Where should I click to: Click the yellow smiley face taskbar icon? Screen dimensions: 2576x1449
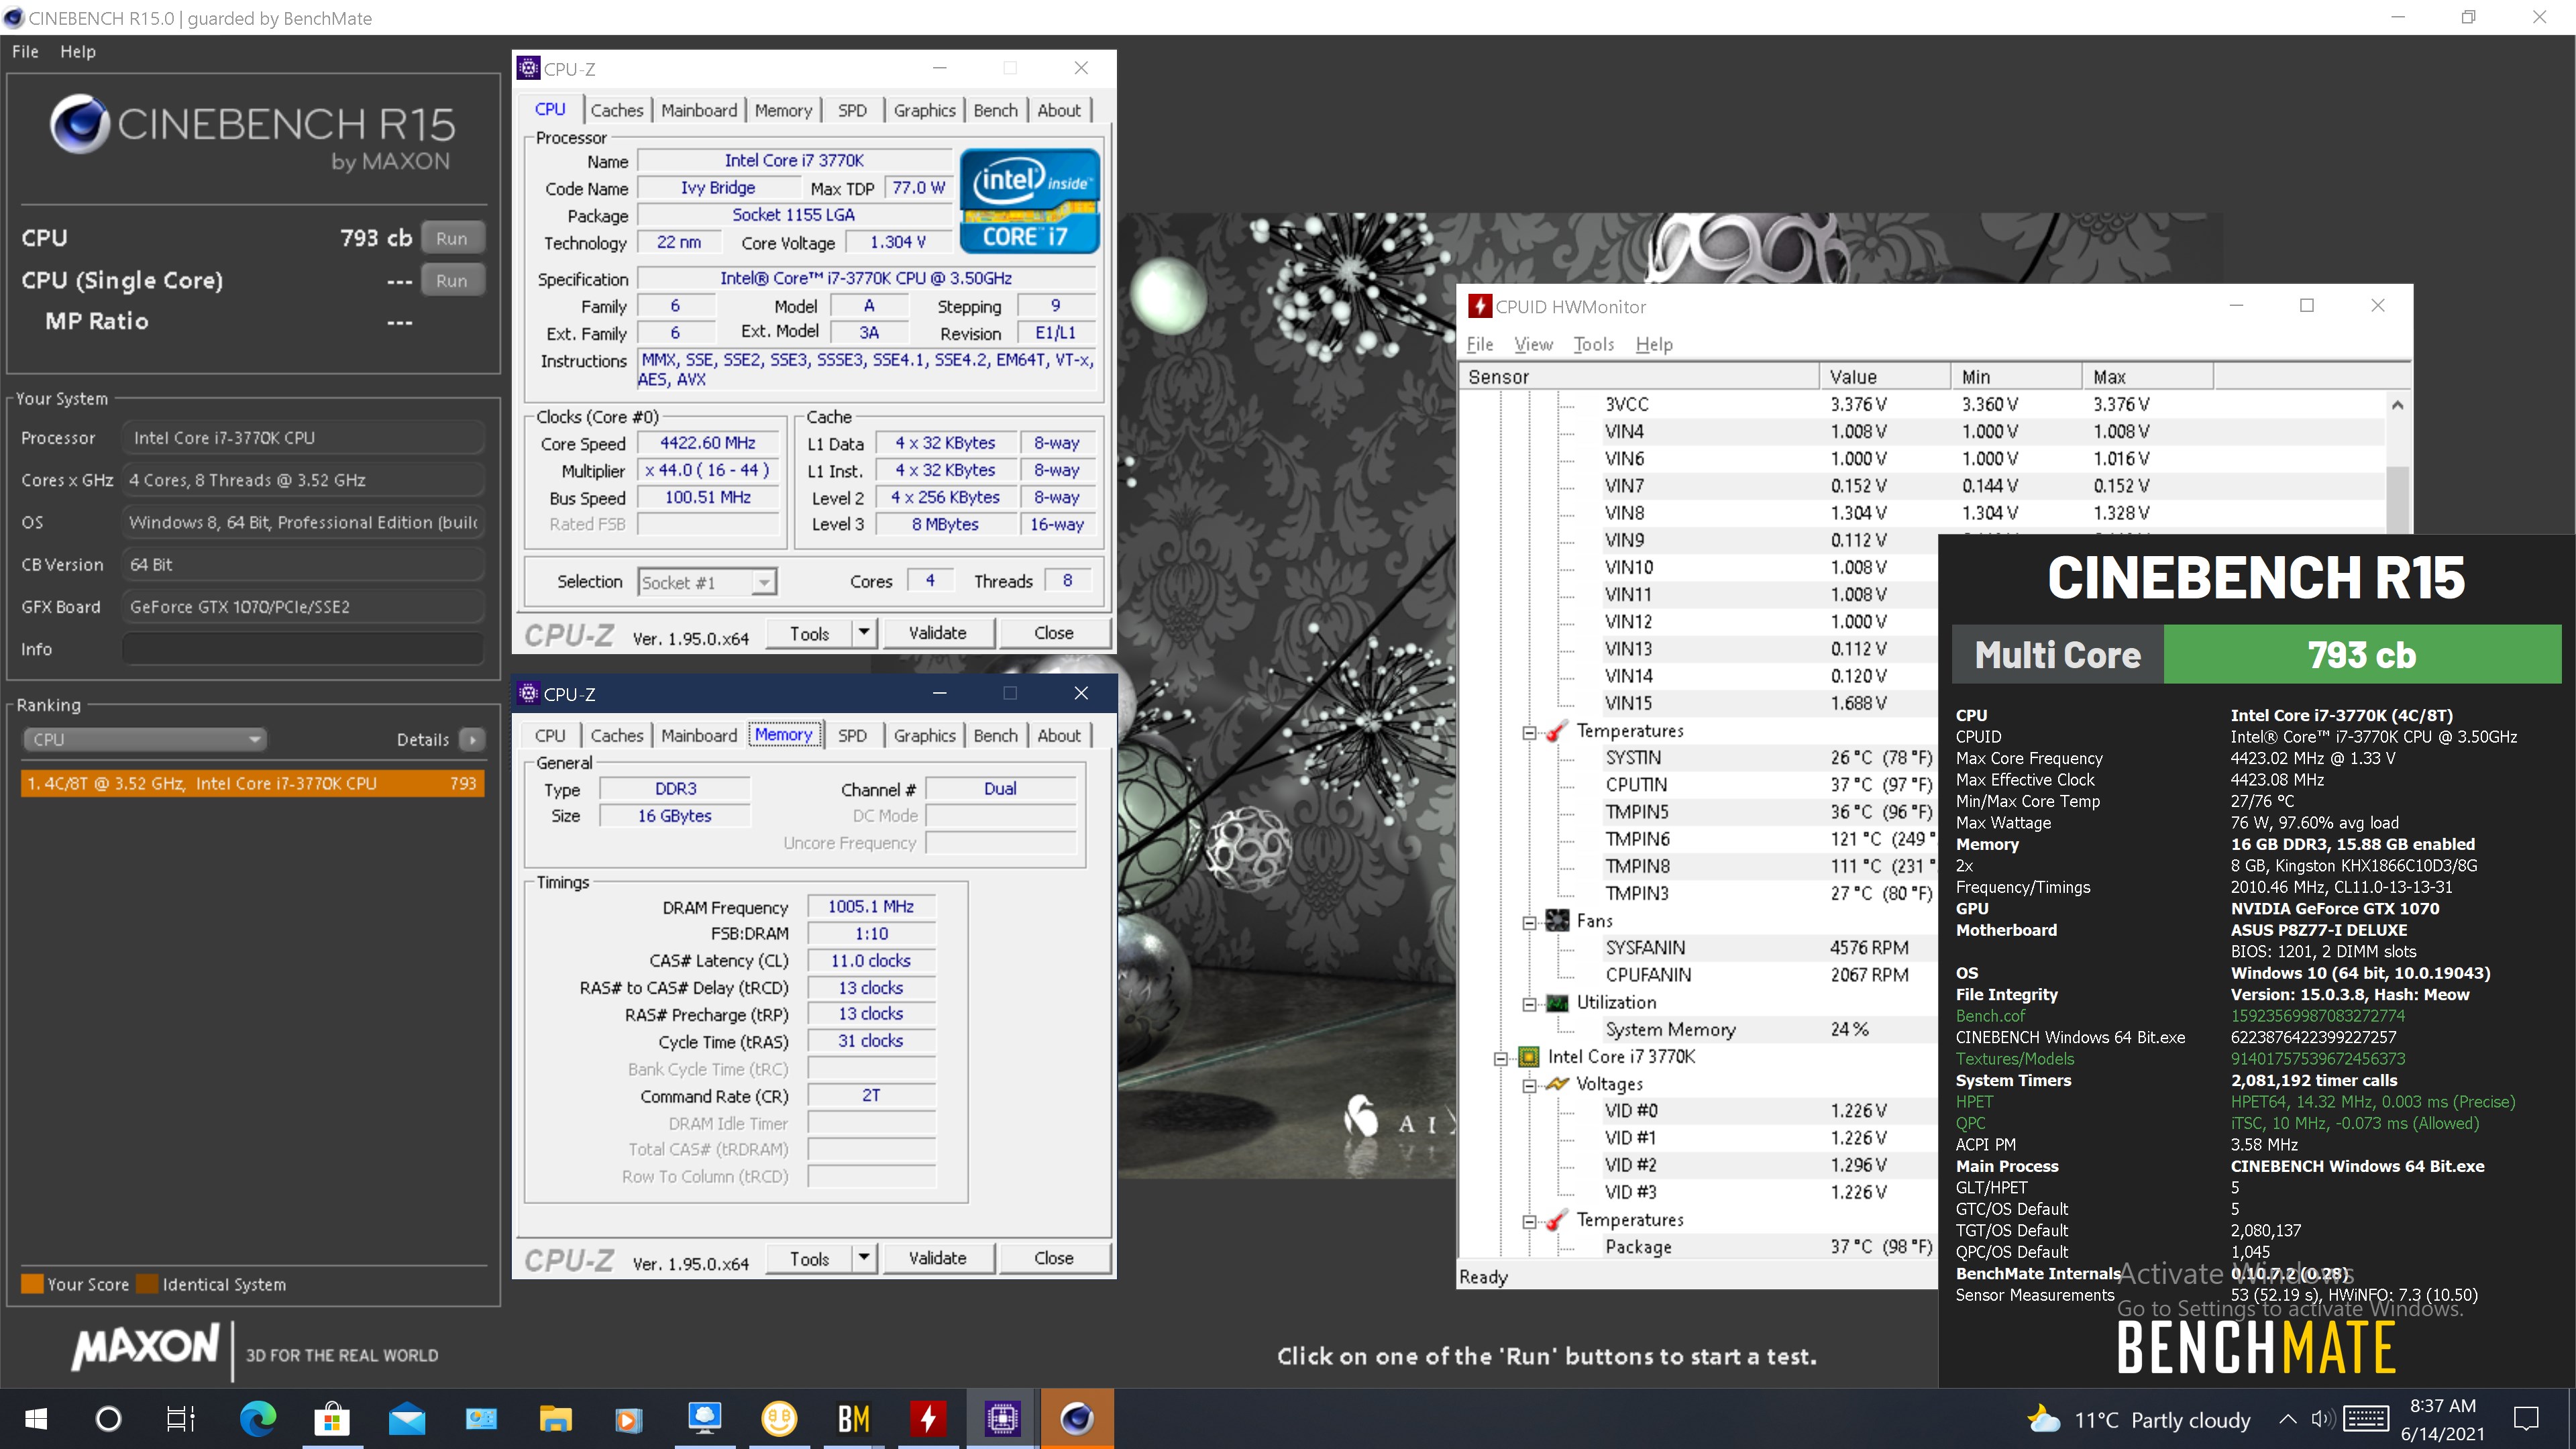coord(779,1418)
